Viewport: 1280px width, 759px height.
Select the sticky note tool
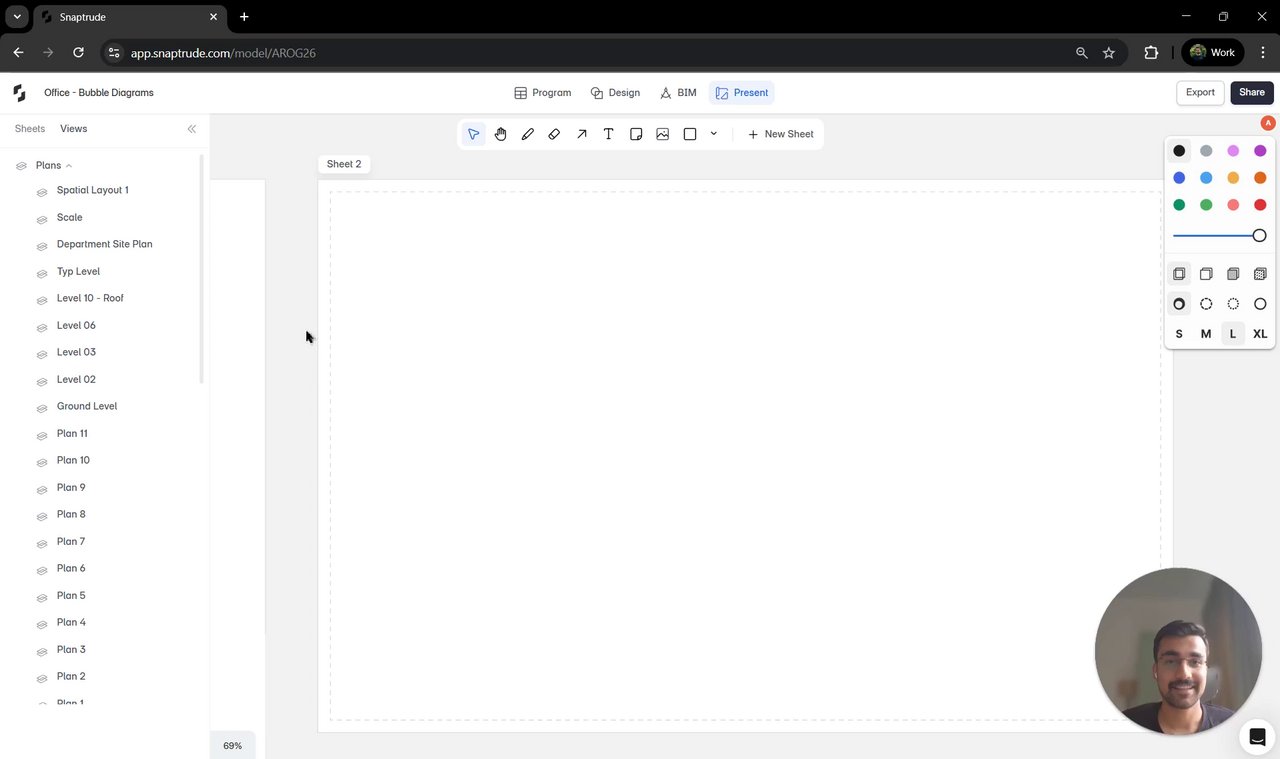click(636, 134)
